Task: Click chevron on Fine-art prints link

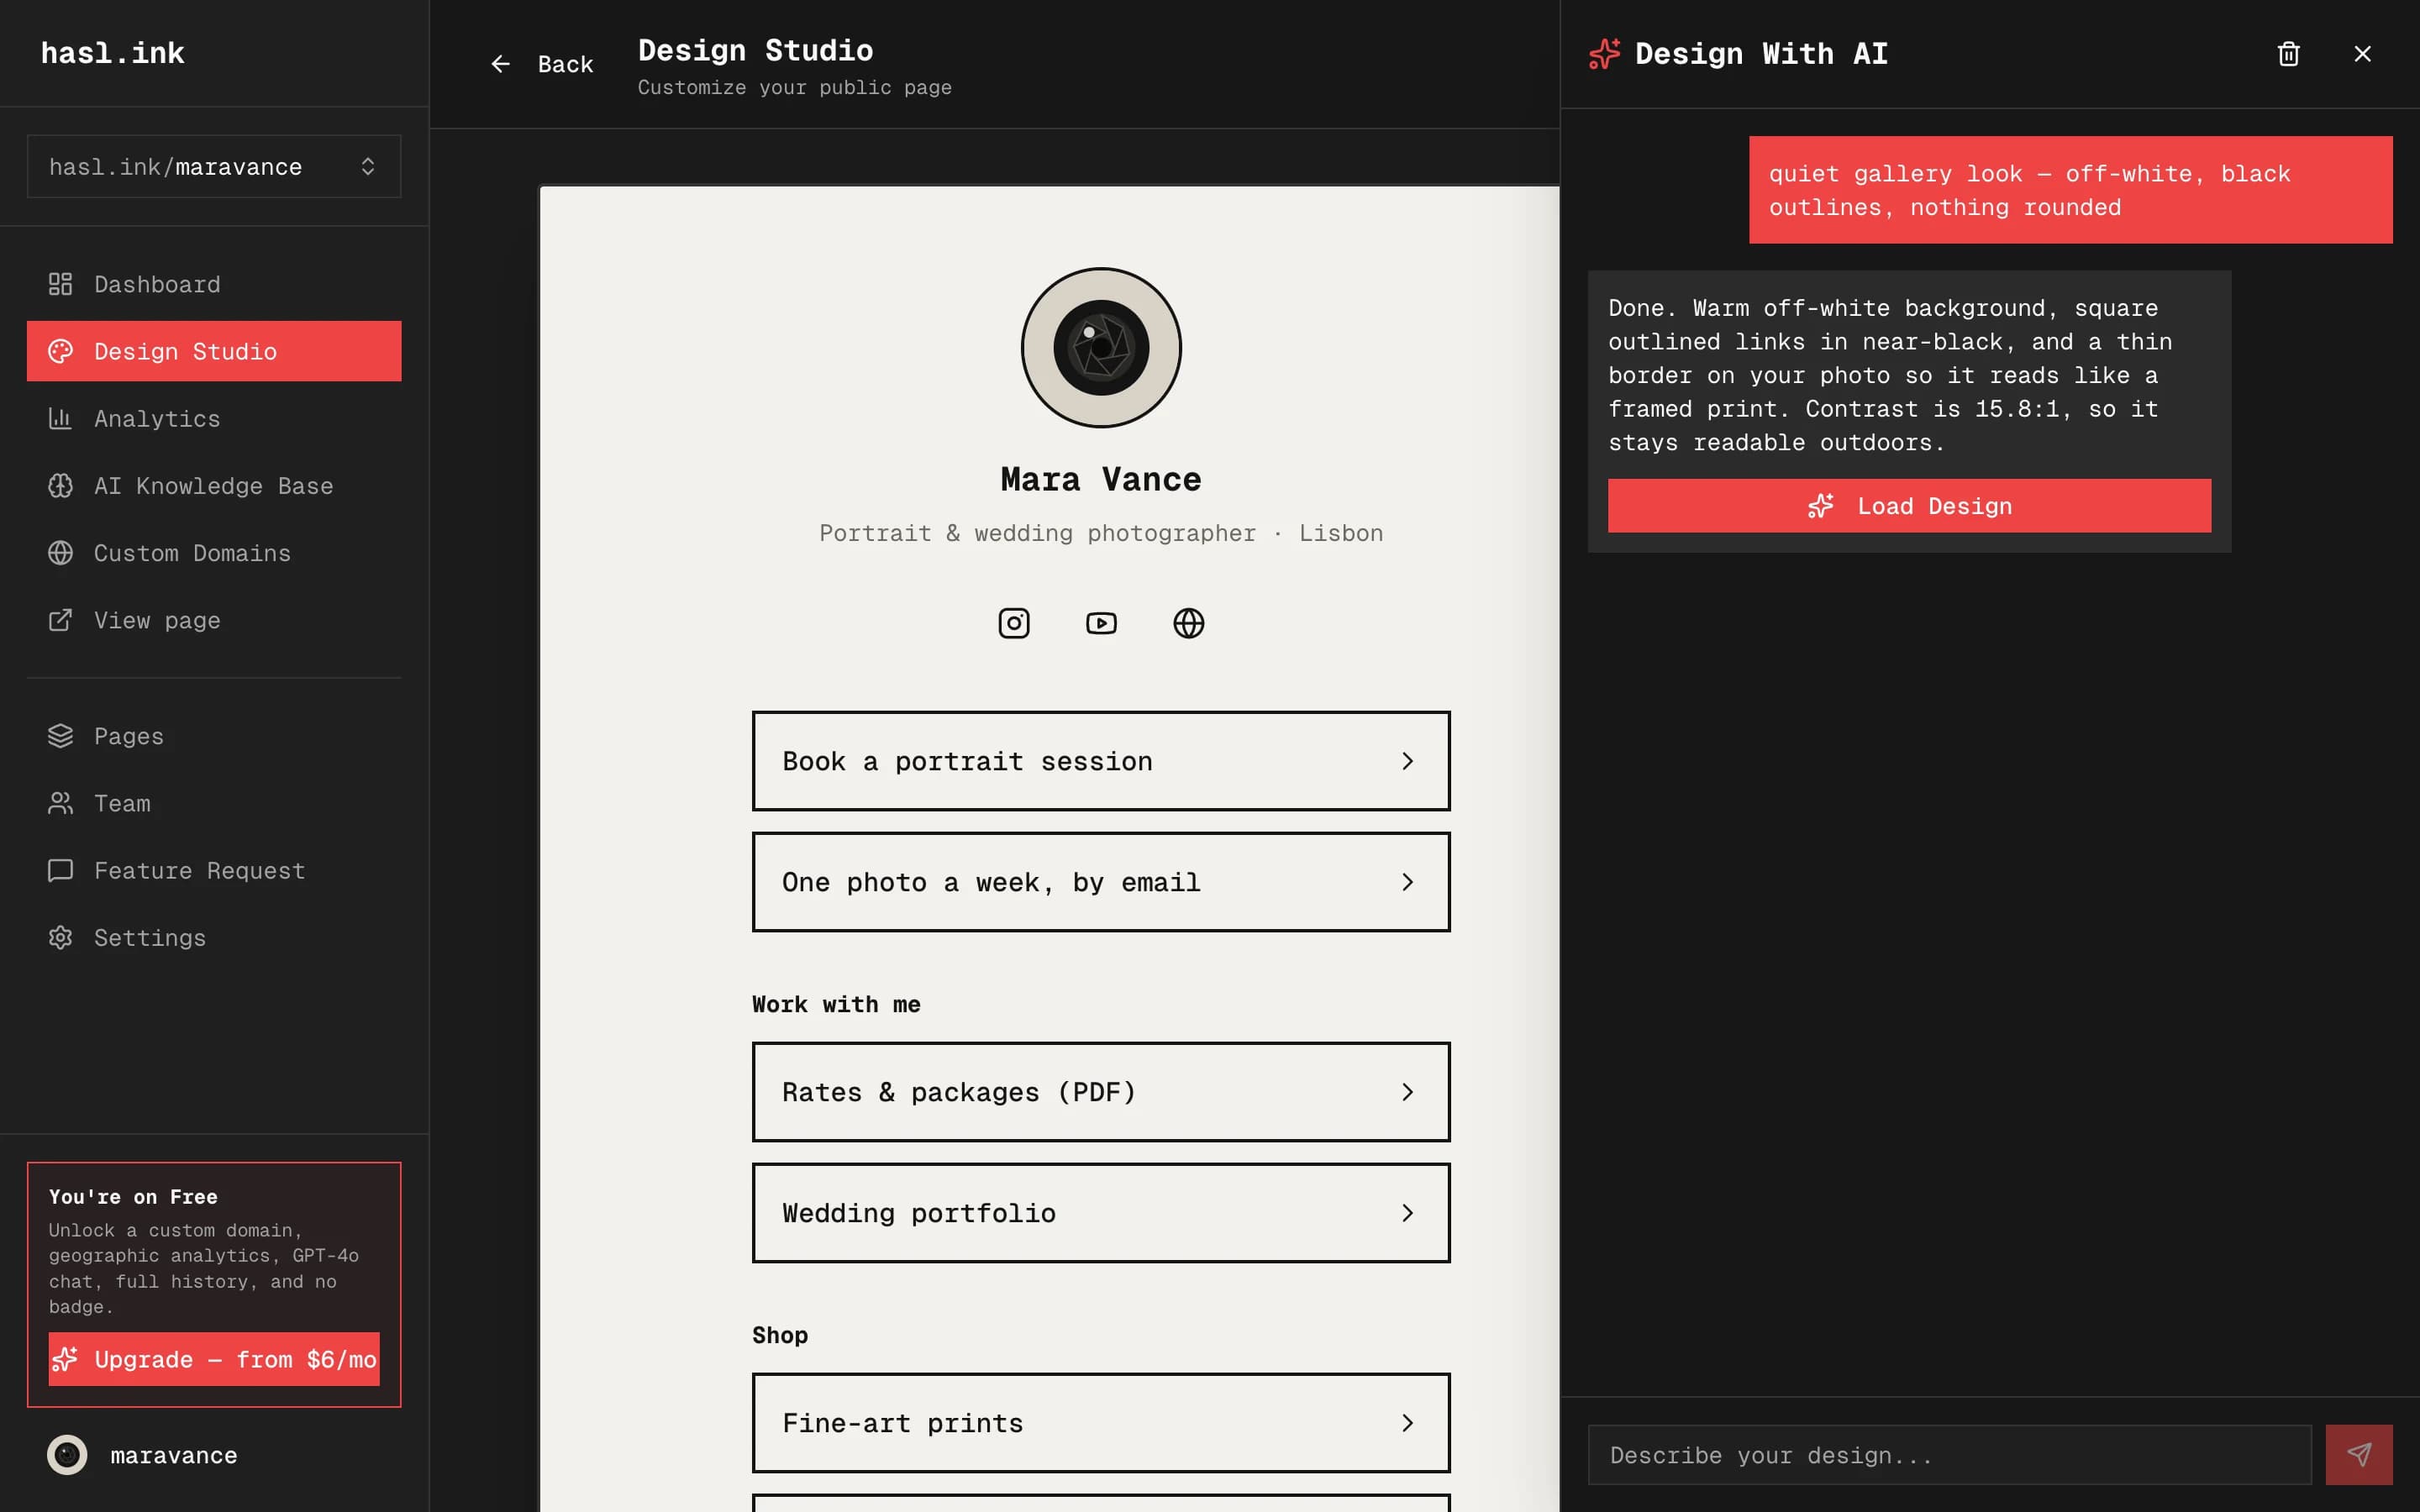Action: click(x=1407, y=1423)
